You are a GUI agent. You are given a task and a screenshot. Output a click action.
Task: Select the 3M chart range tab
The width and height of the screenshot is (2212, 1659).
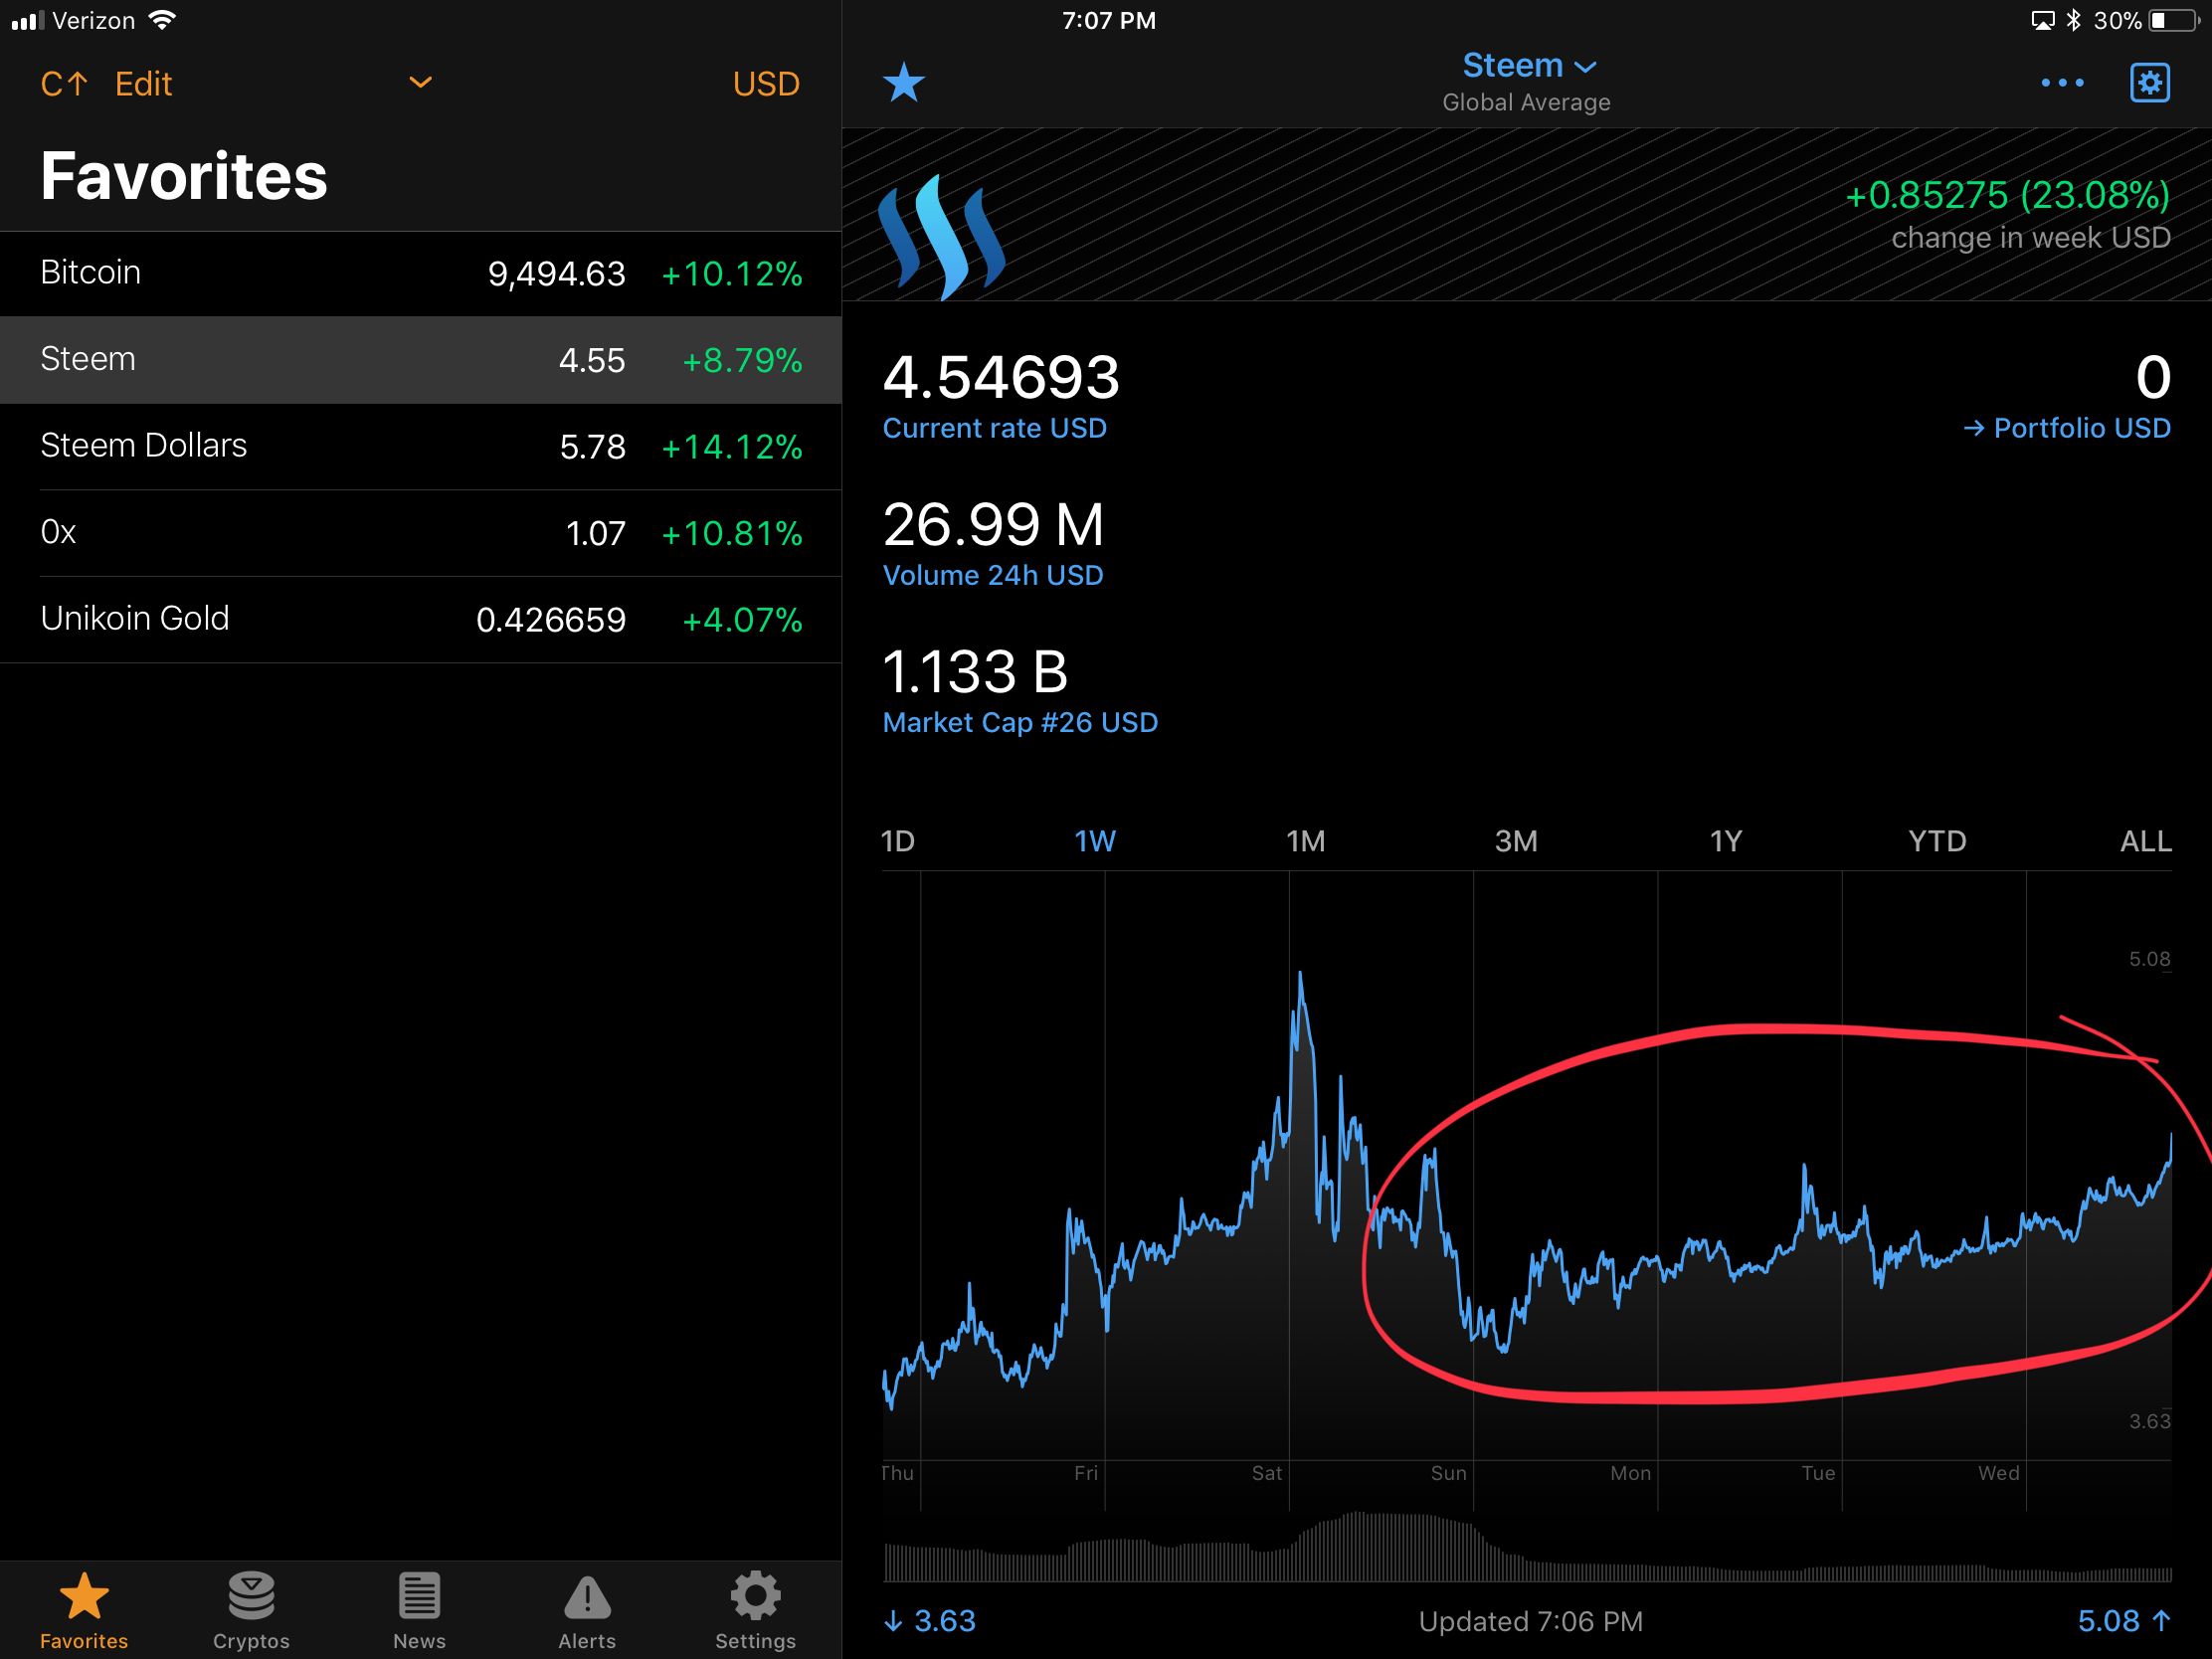point(1515,841)
